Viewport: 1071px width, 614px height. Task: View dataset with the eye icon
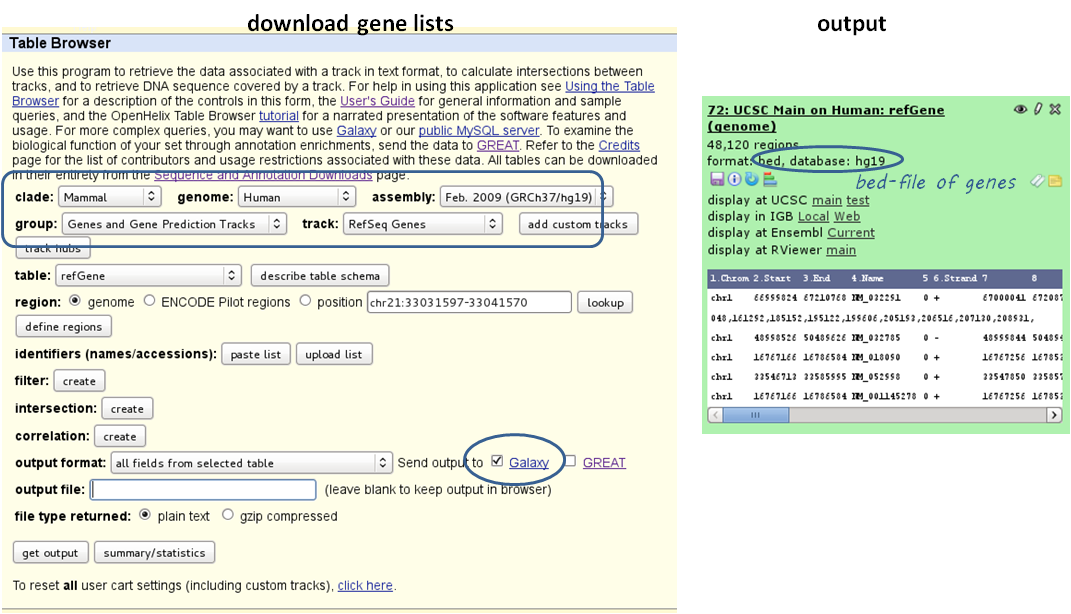click(1020, 109)
